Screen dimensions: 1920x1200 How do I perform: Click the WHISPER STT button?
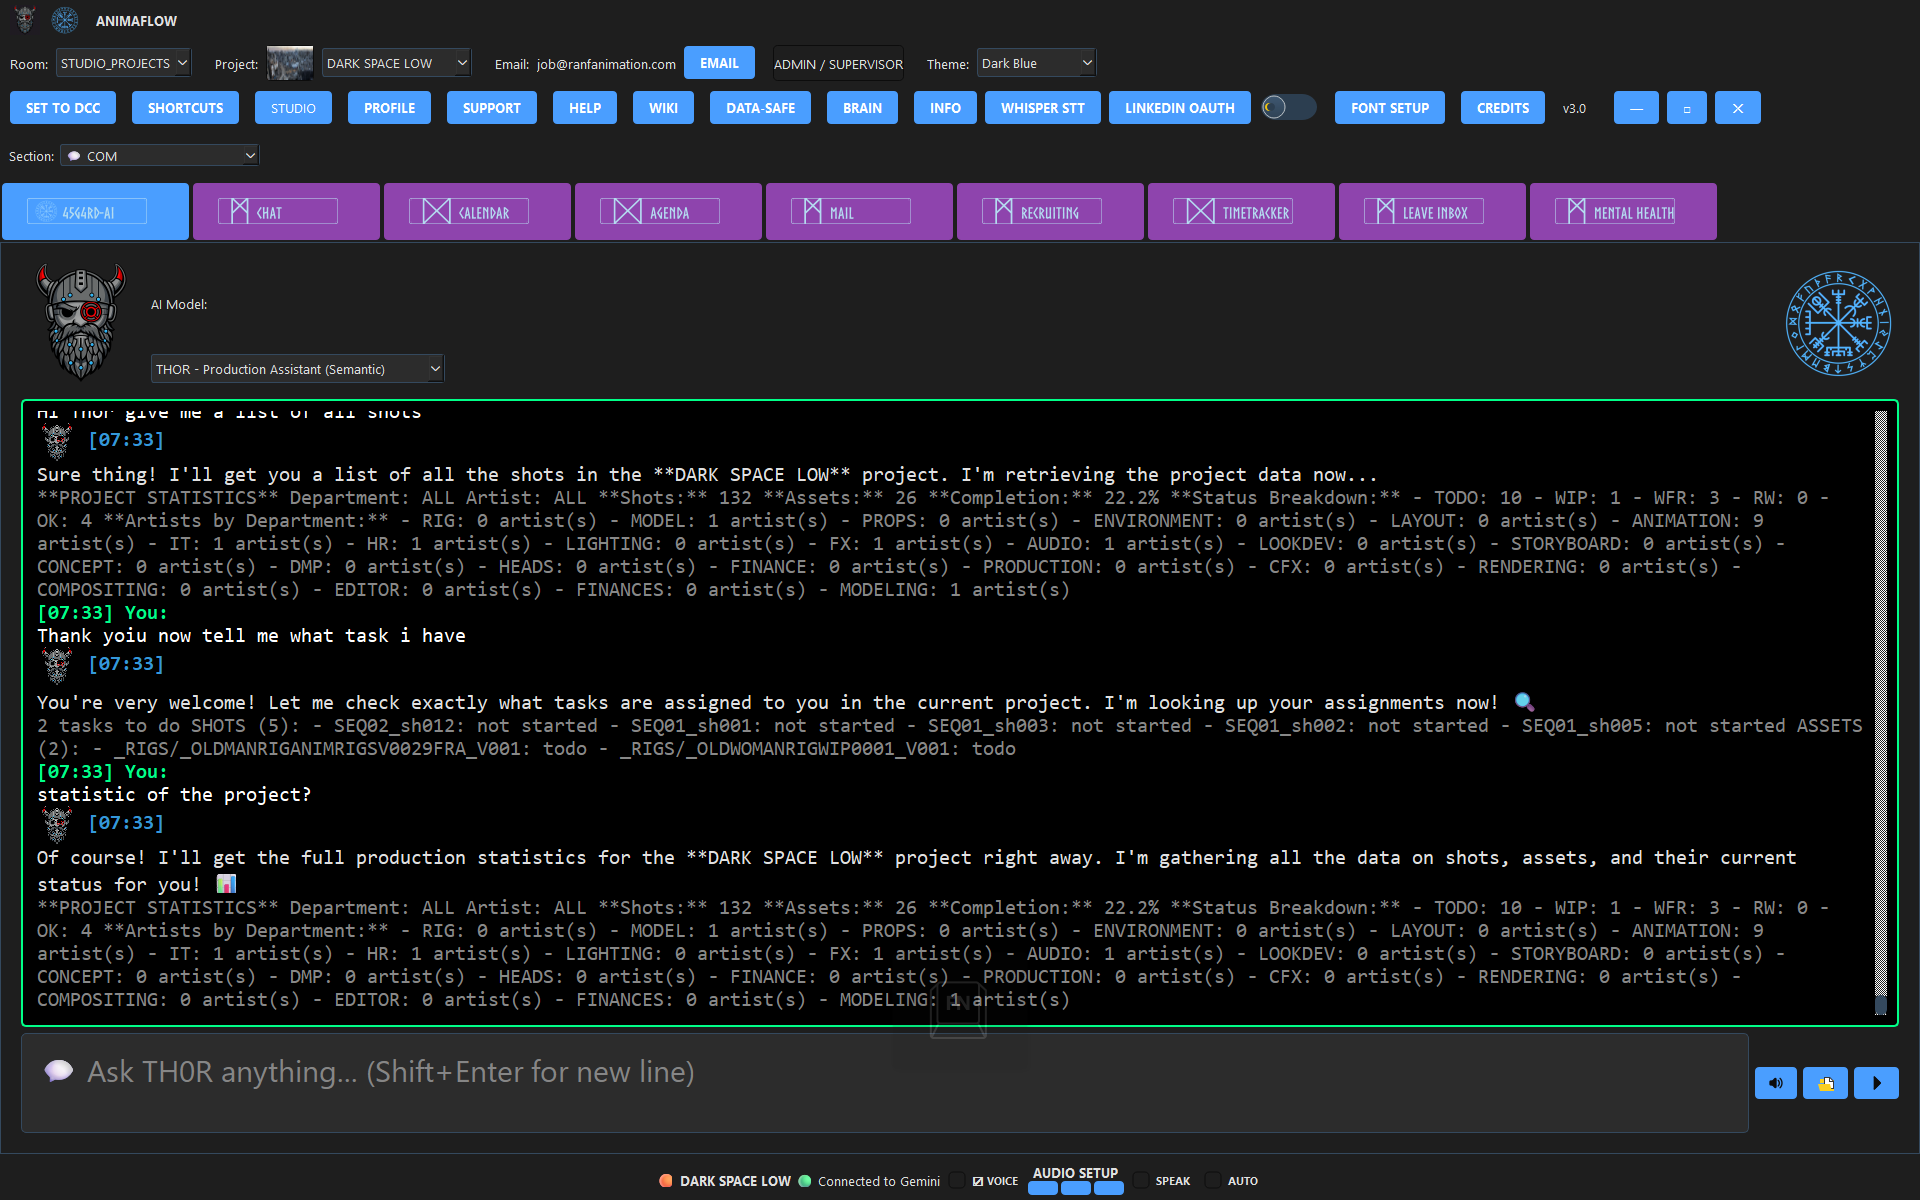[1042, 108]
